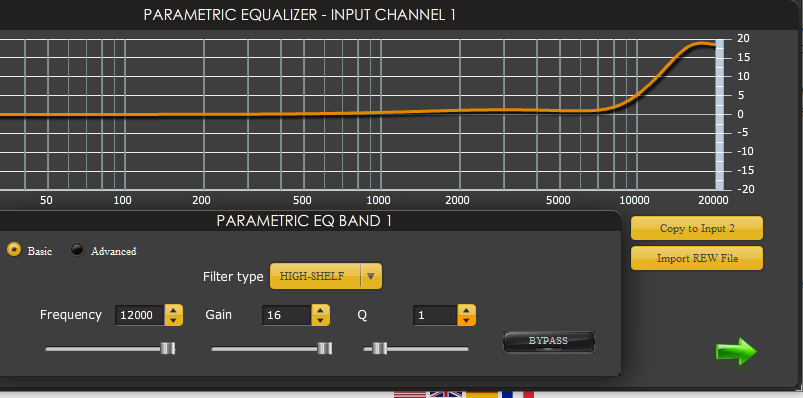Select the Advanced mode radio button
The image size is (803, 398).
pos(77,249)
